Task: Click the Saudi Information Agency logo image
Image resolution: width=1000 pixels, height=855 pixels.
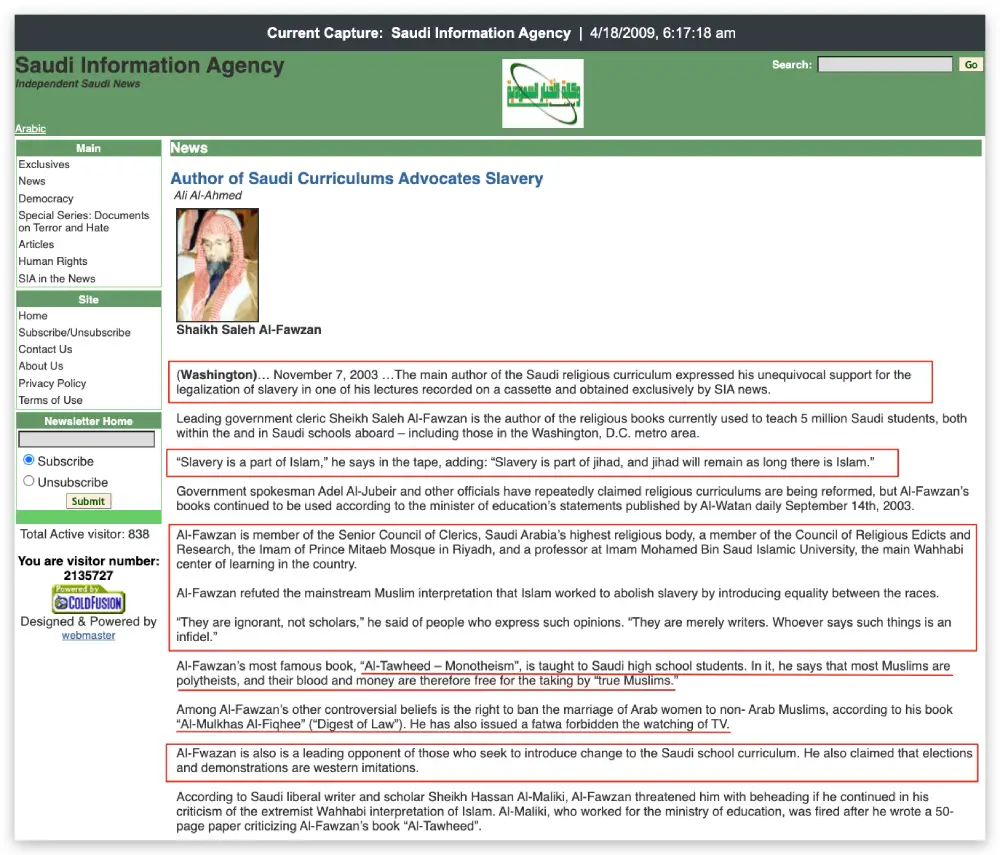Action: 542,94
